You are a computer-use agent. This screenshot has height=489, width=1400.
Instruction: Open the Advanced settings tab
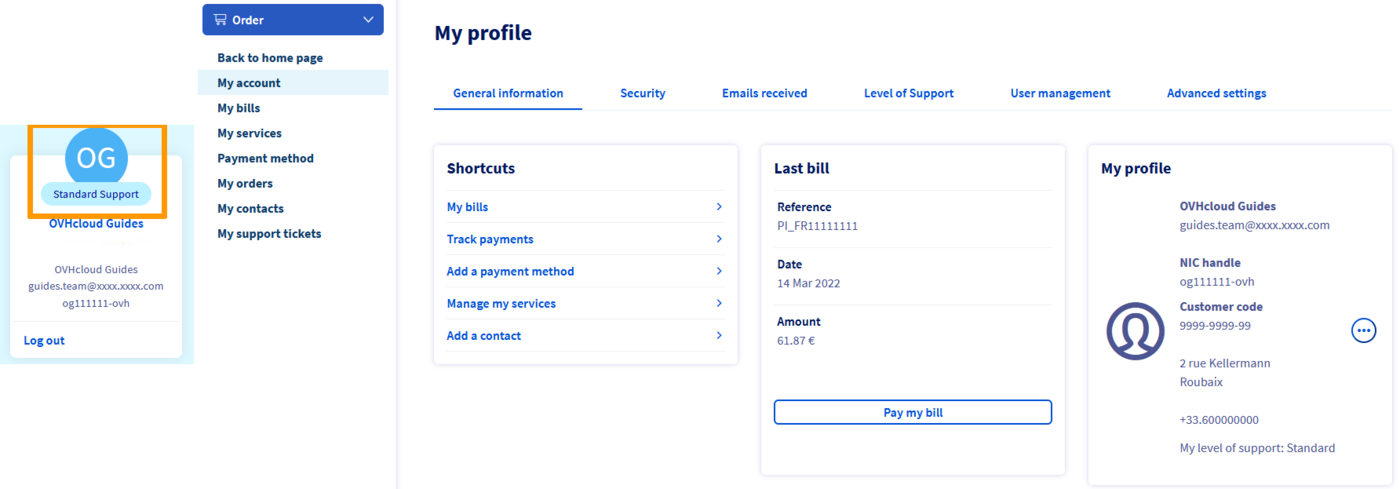1216,93
